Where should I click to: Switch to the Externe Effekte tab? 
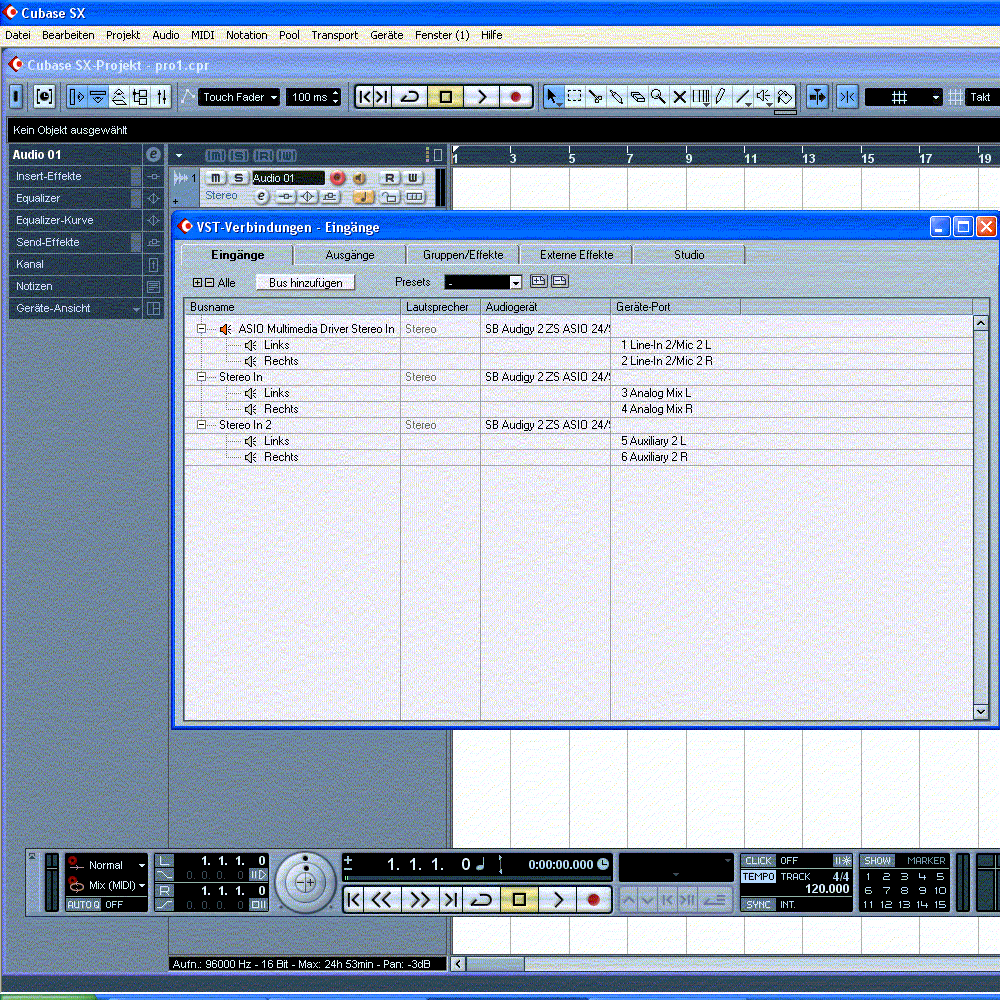tap(577, 254)
